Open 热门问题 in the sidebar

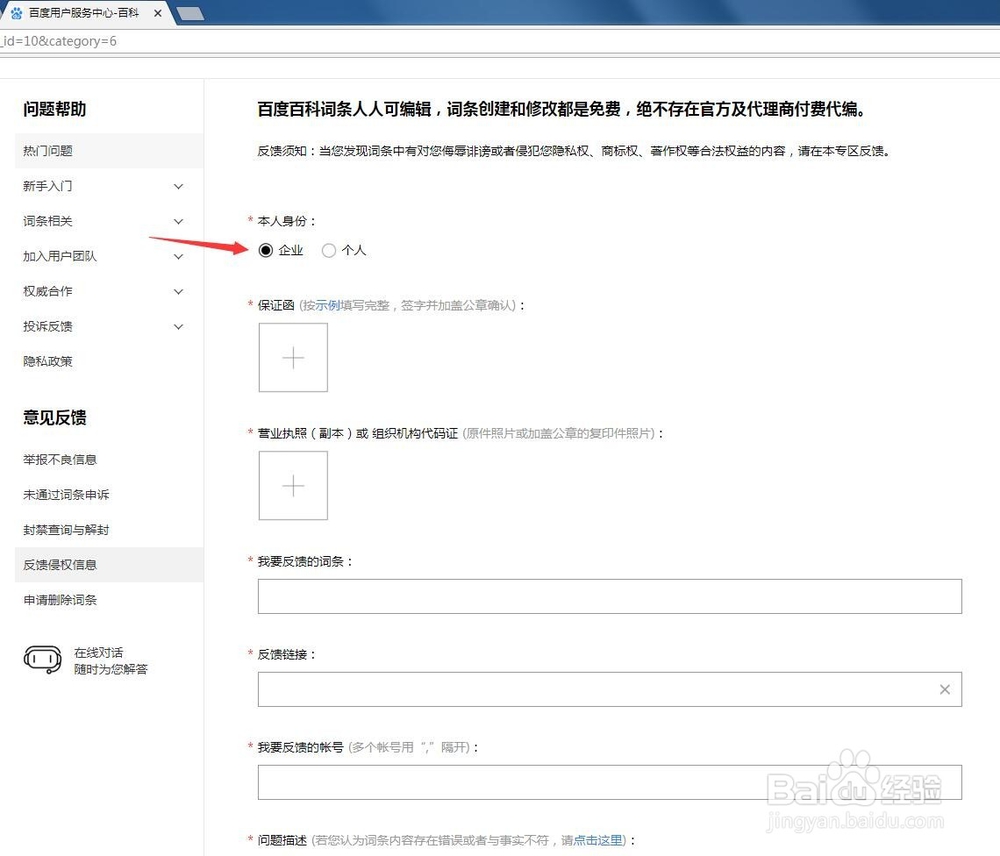point(109,151)
